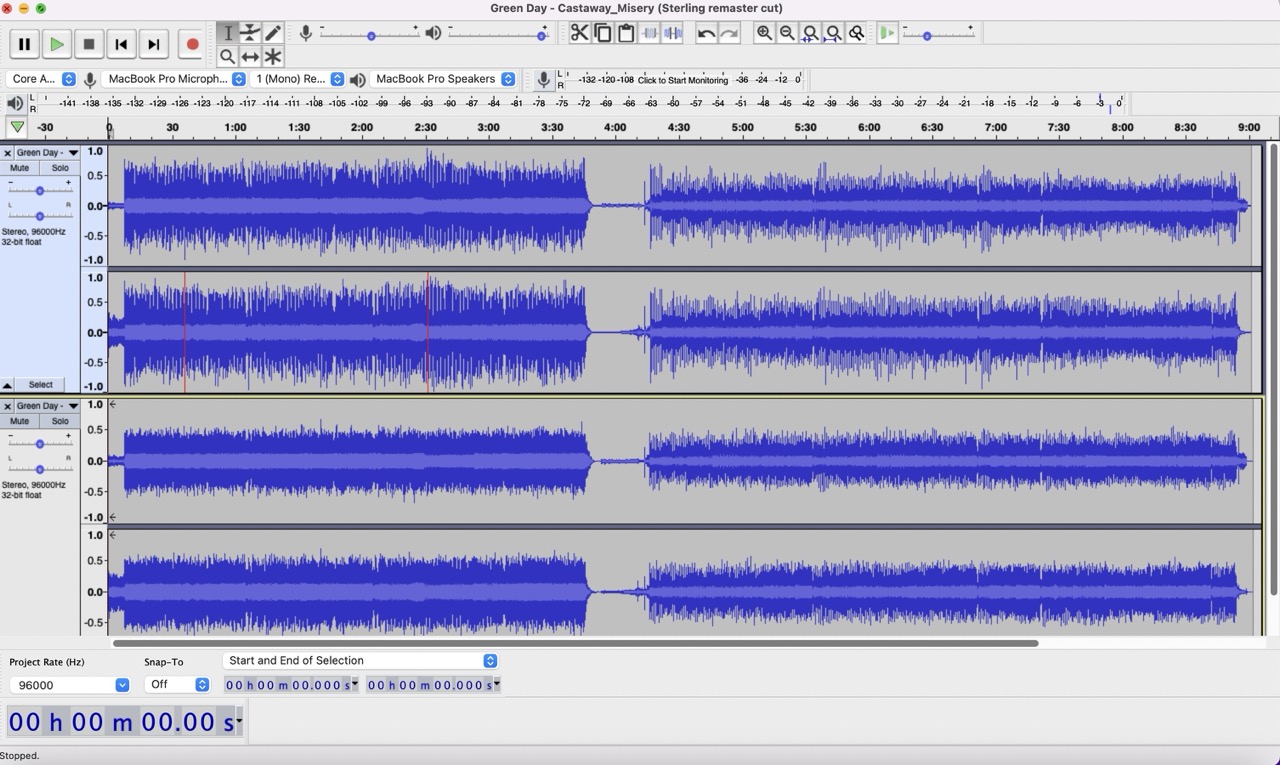The image size is (1280, 765).
Task: Zoom in with the magnifier plus icon
Action: [764, 33]
